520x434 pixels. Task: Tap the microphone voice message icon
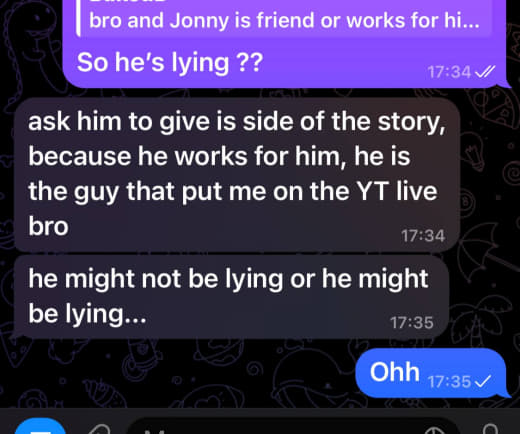pos(491,429)
